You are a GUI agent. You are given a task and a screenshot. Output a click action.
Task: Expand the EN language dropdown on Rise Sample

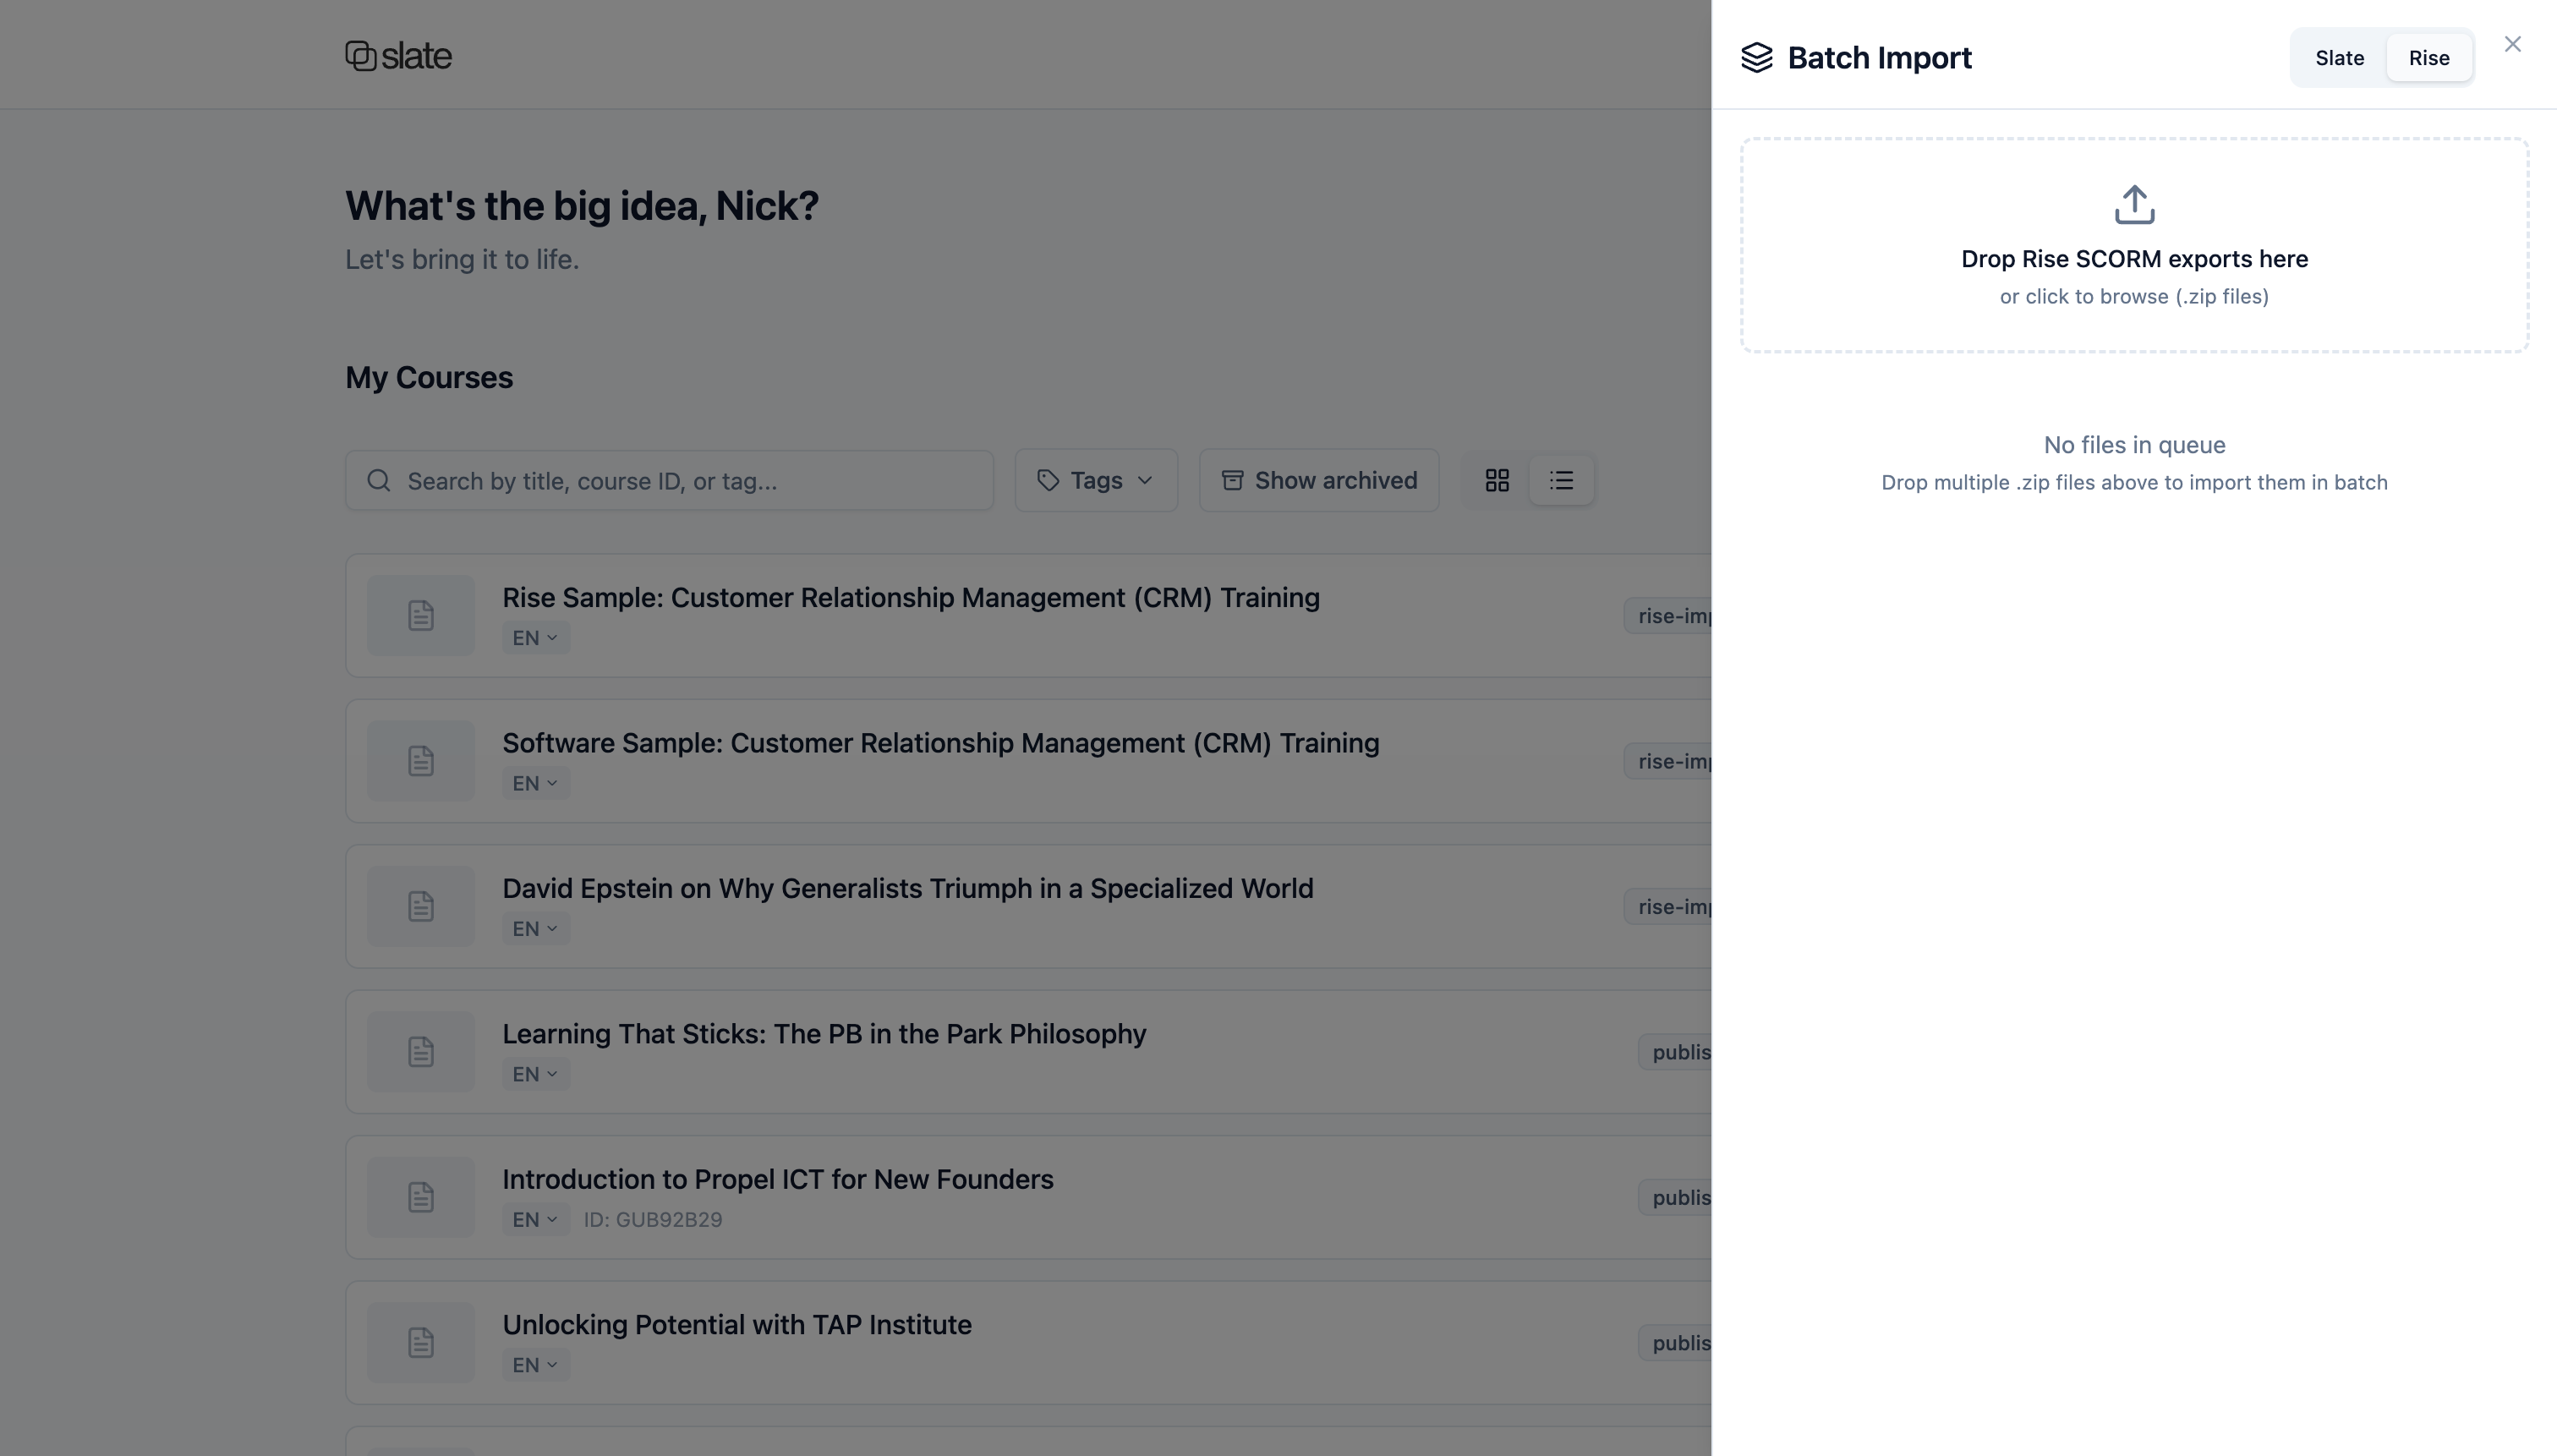[x=534, y=637]
